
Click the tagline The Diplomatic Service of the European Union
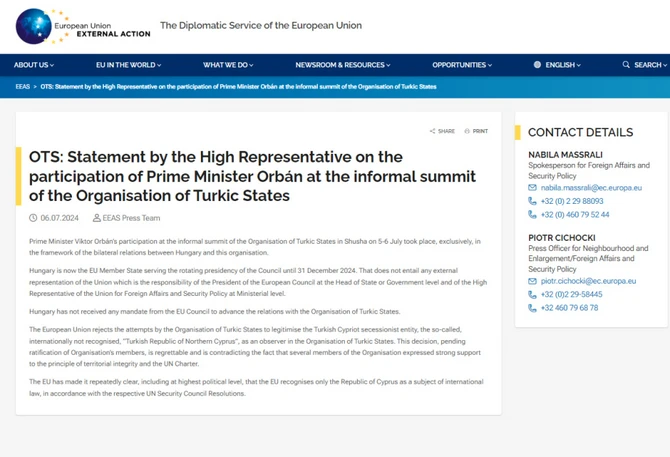[261, 26]
